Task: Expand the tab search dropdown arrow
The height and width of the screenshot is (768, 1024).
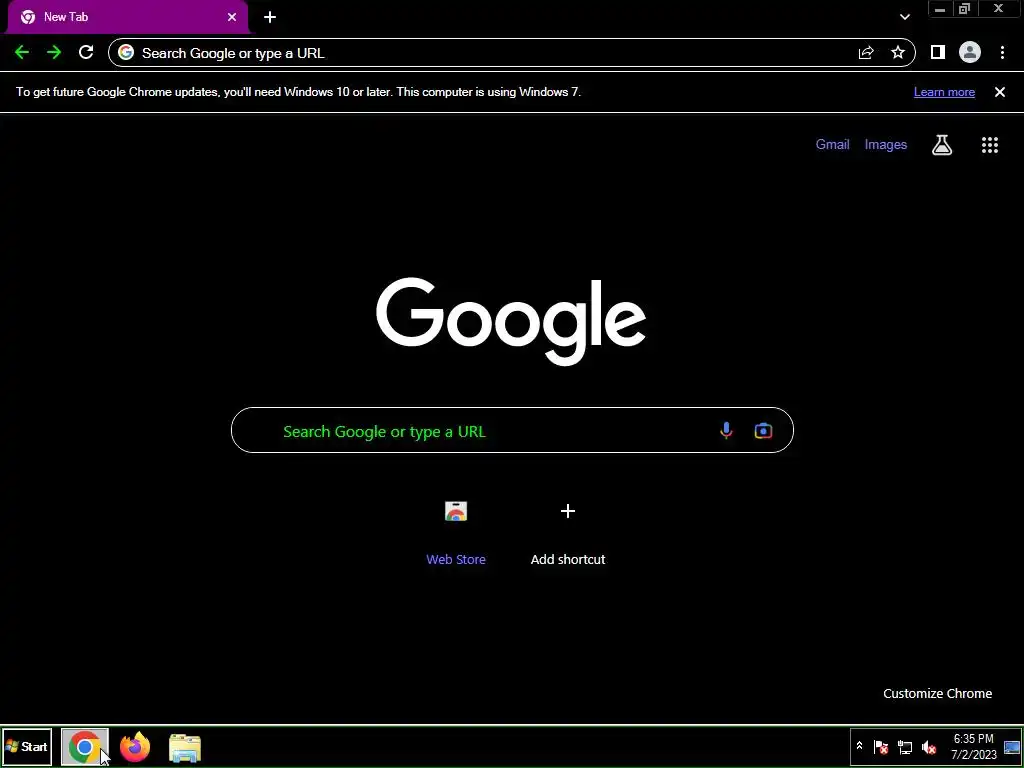Action: click(904, 17)
